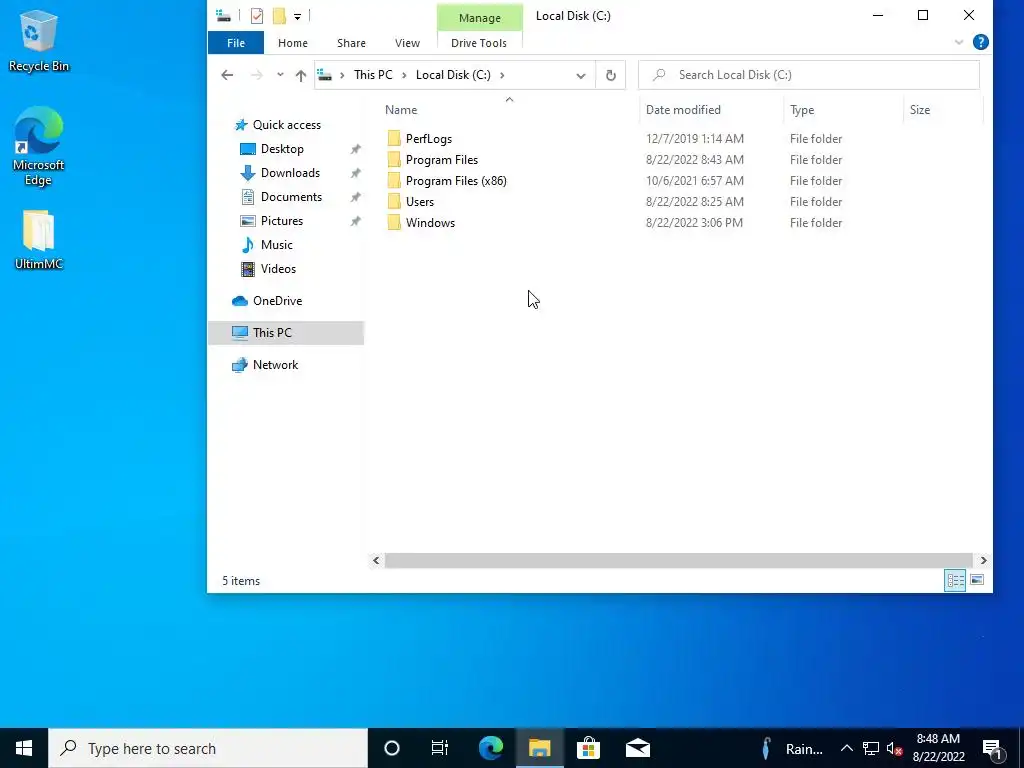Select the PerfLogs folder
The height and width of the screenshot is (768, 1024).
tap(428, 138)
